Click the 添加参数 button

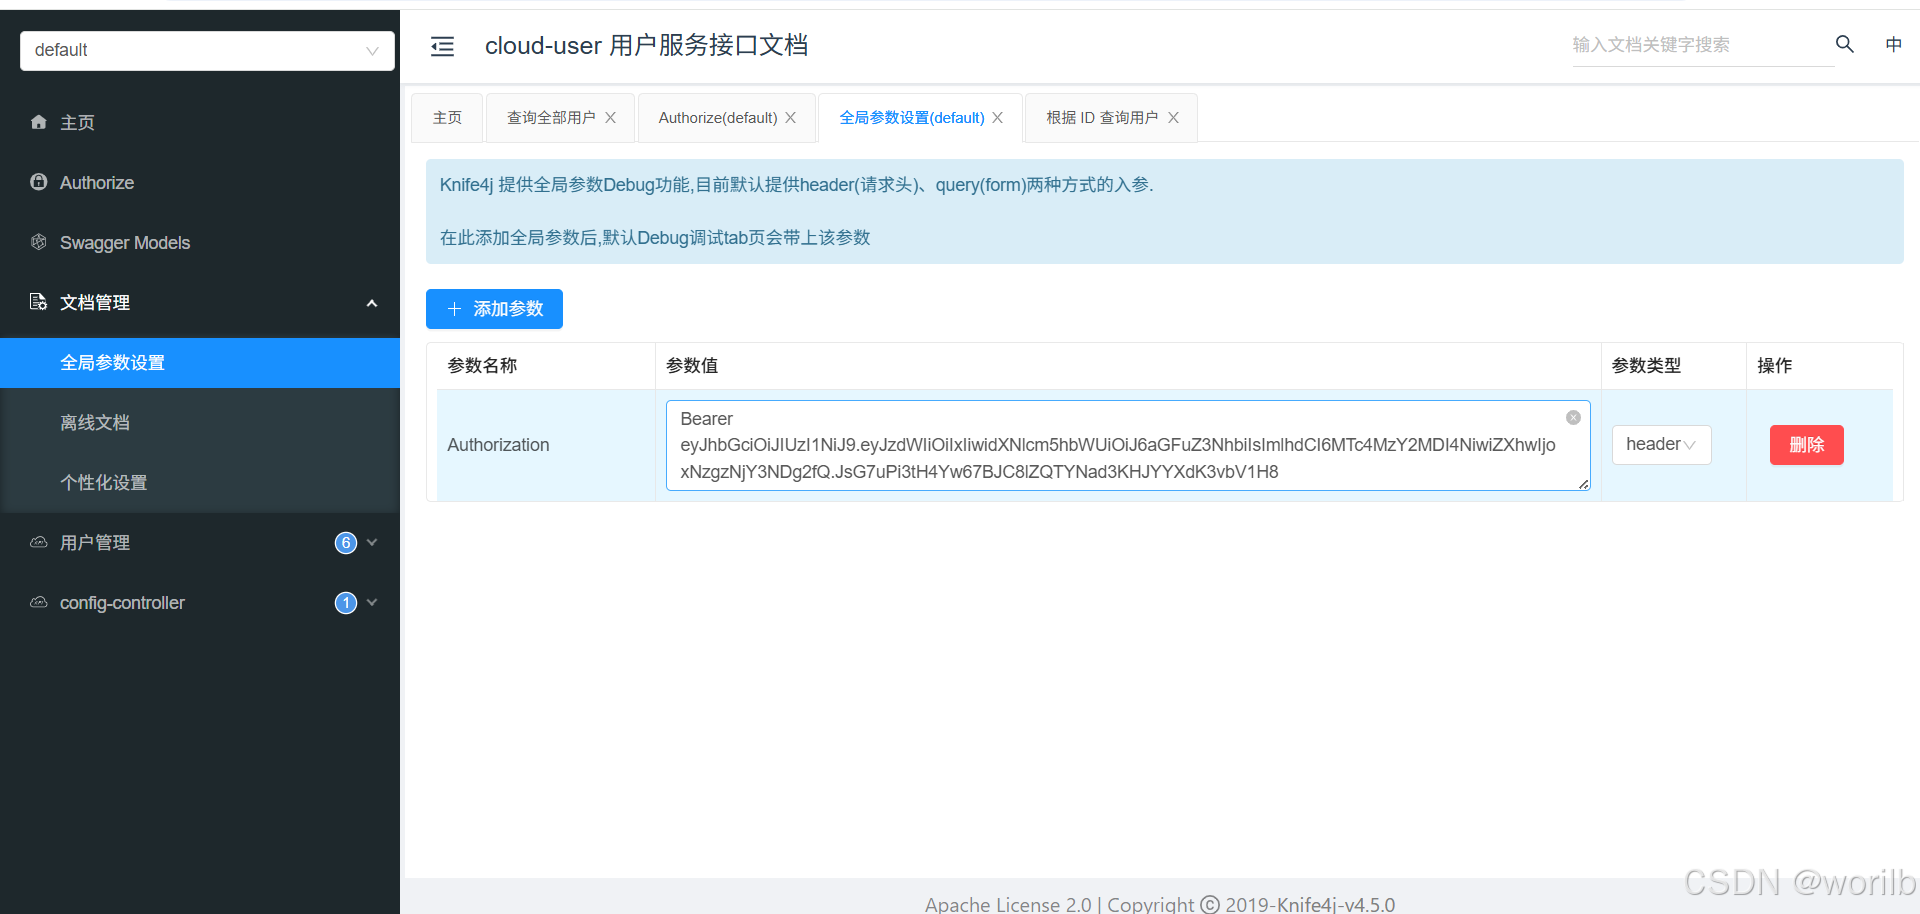494,309
